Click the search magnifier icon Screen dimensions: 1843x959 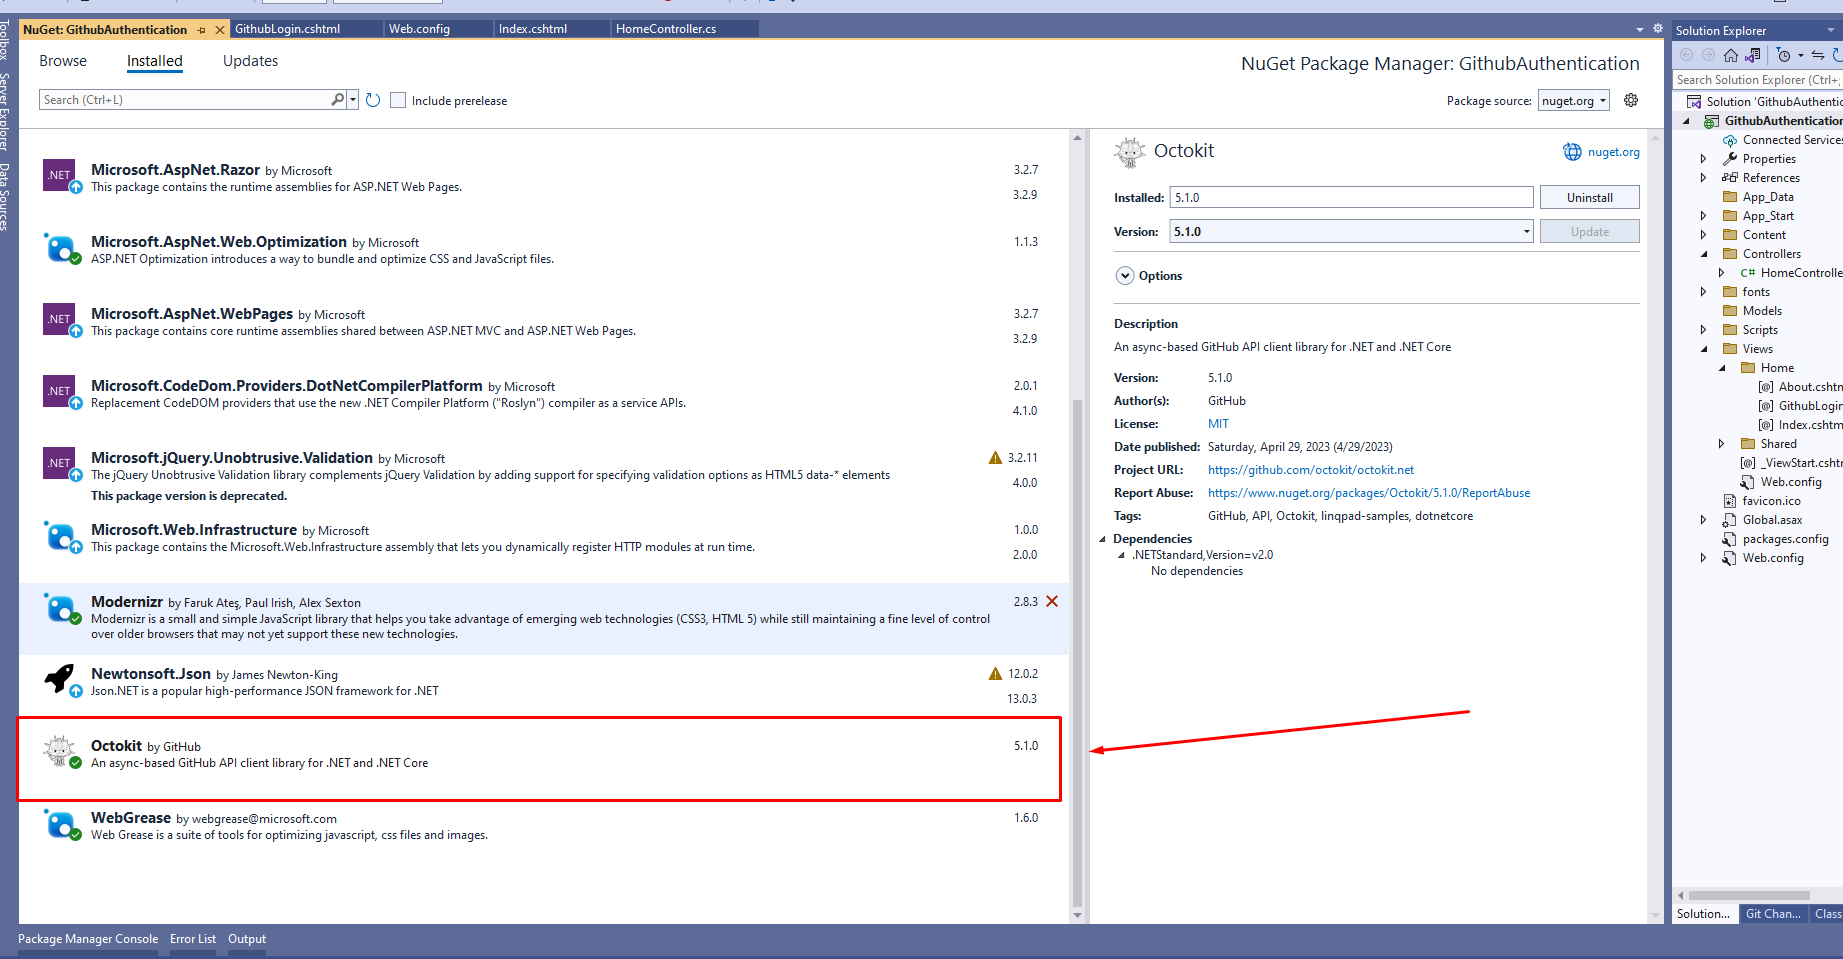pos(338,99)
